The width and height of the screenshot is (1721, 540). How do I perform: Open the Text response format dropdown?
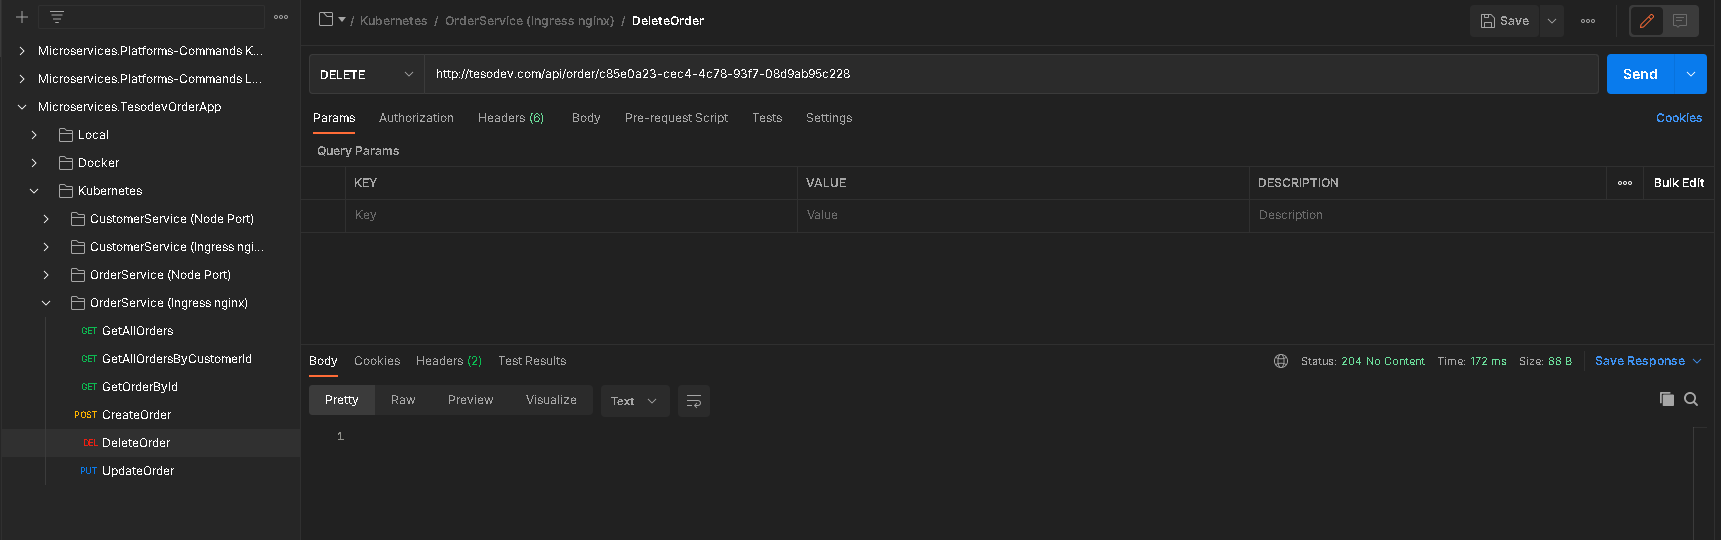tap(635, 401)
